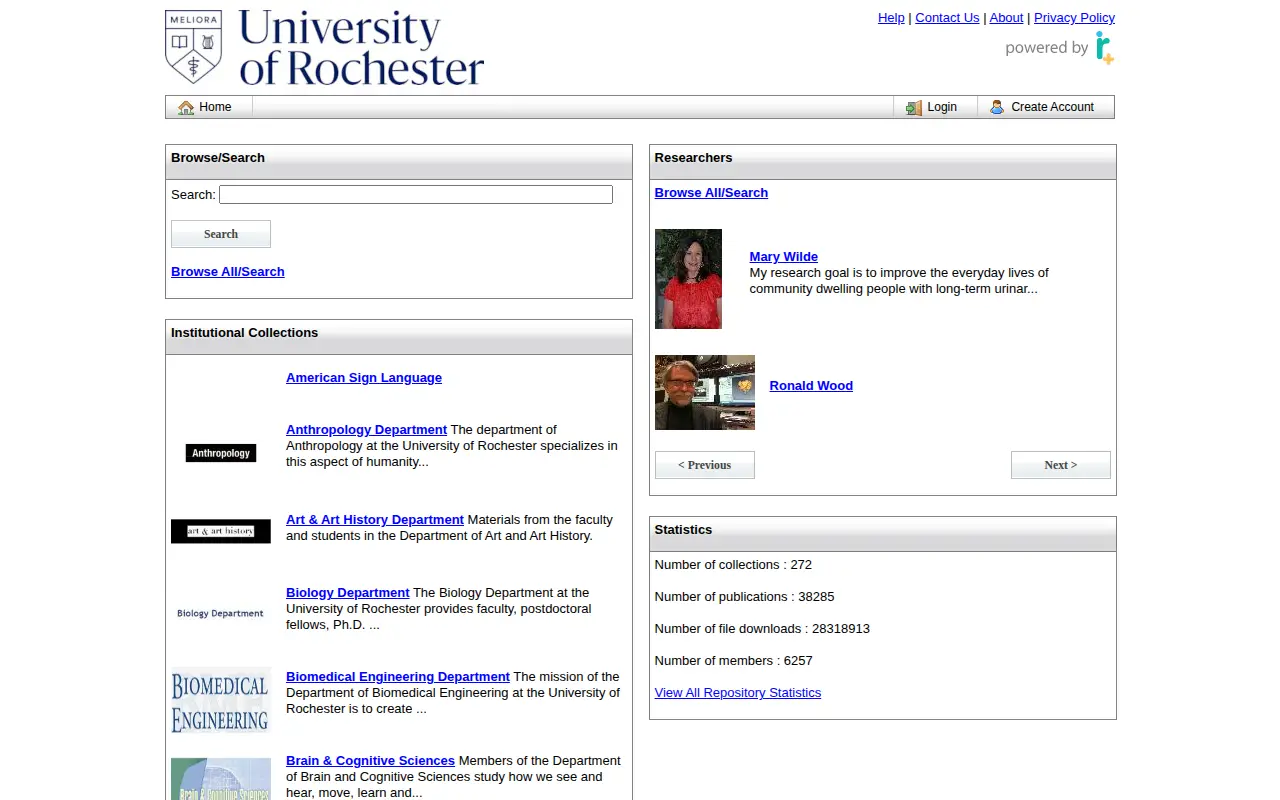Open the Create Account menu item
The width and height of the screenshot is (1280, 800).
pos(1045,107)
